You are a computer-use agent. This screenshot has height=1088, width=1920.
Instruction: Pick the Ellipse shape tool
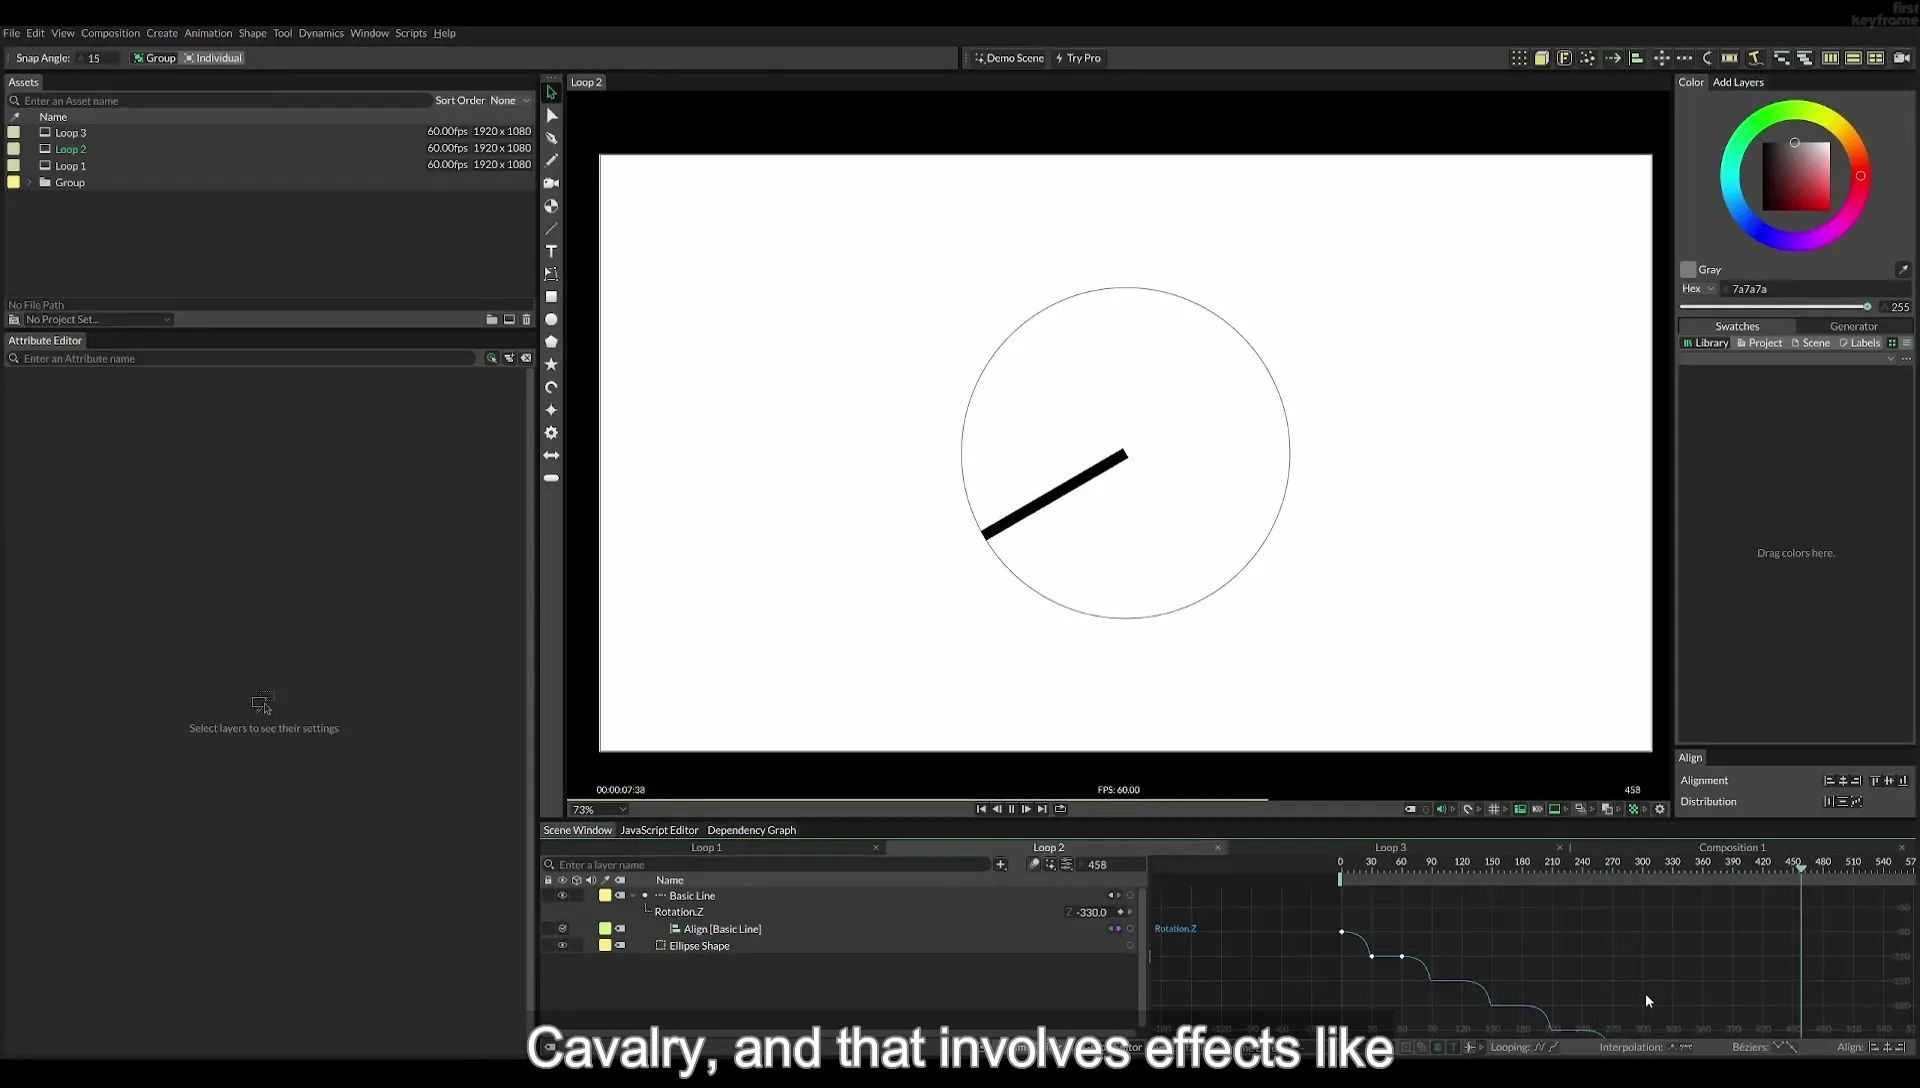[551, 320]
